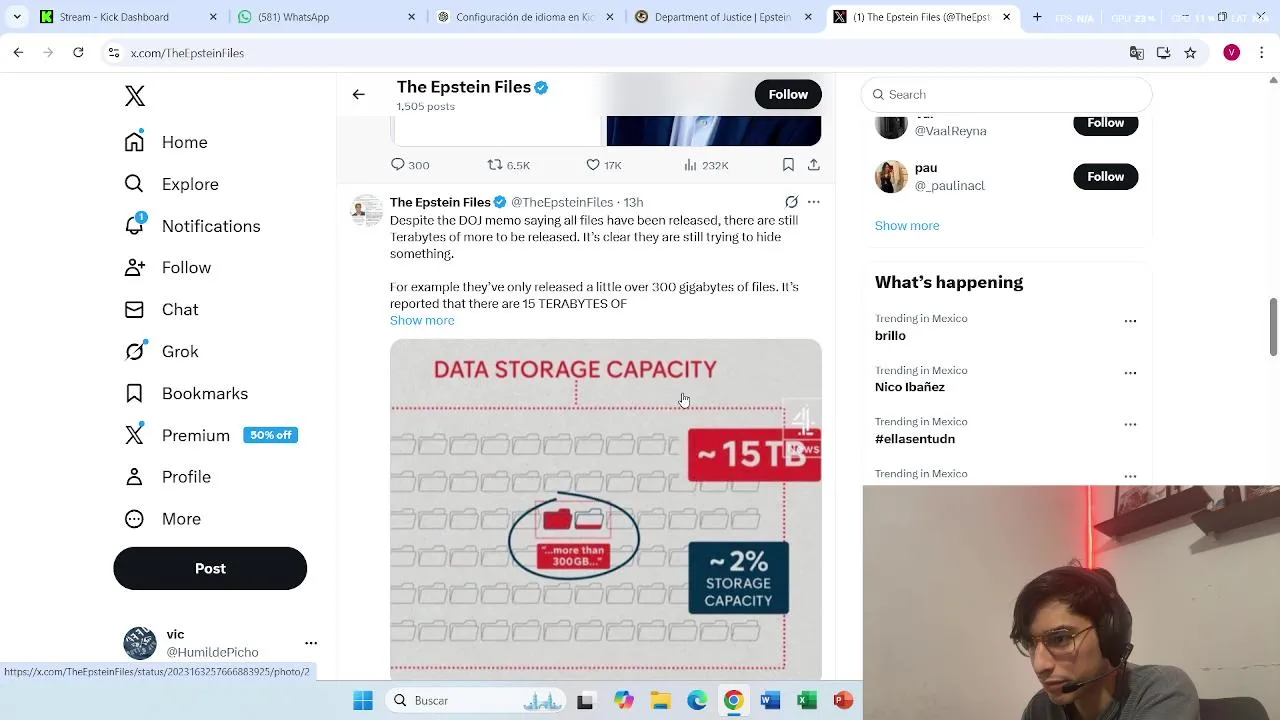1280x720 pixels.
Task: Expand tweet text with Show more
Action: click(x=422, y=320)
